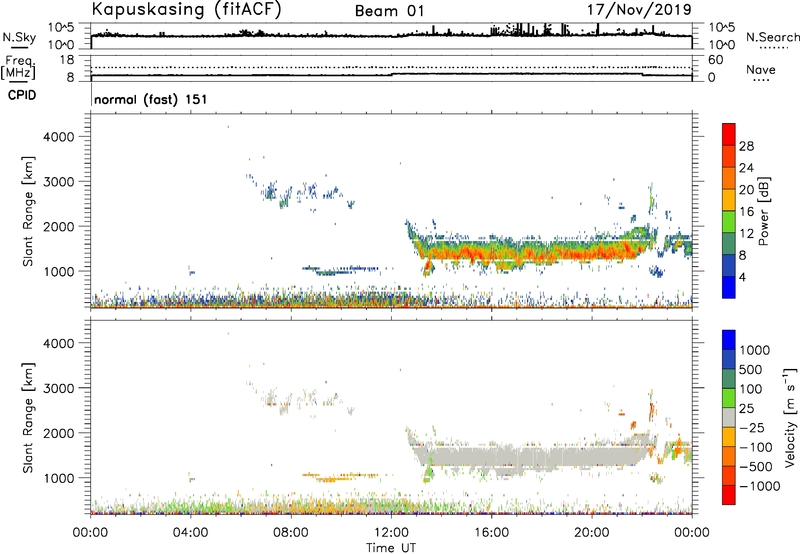This screenshot has height=554, width=800.
Task: Pick power colorbar yellow segment between 20 and 16
Action: (729, 200)
